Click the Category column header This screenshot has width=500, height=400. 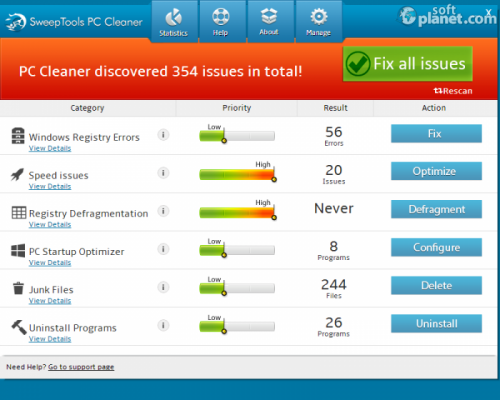87,108
